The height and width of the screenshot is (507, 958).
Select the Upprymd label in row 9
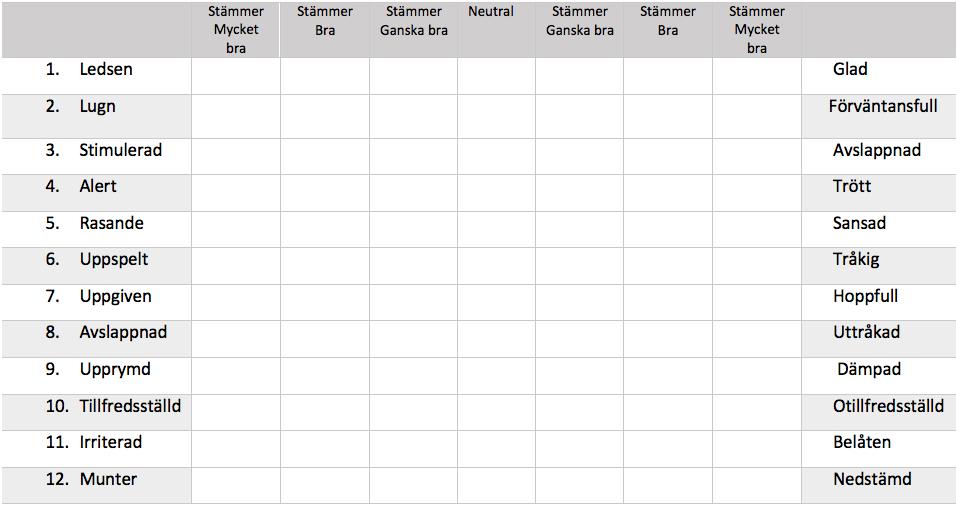(x=115, y=370)
